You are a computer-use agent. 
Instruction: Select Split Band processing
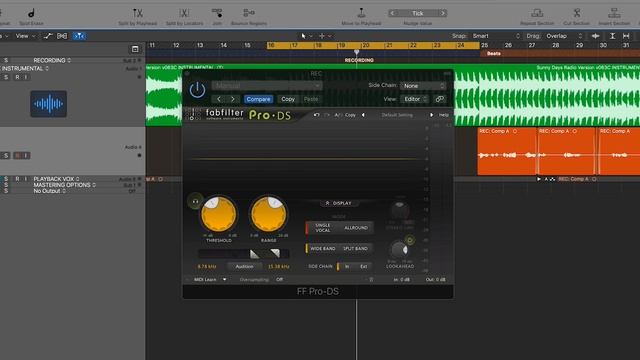pos(356,248)
